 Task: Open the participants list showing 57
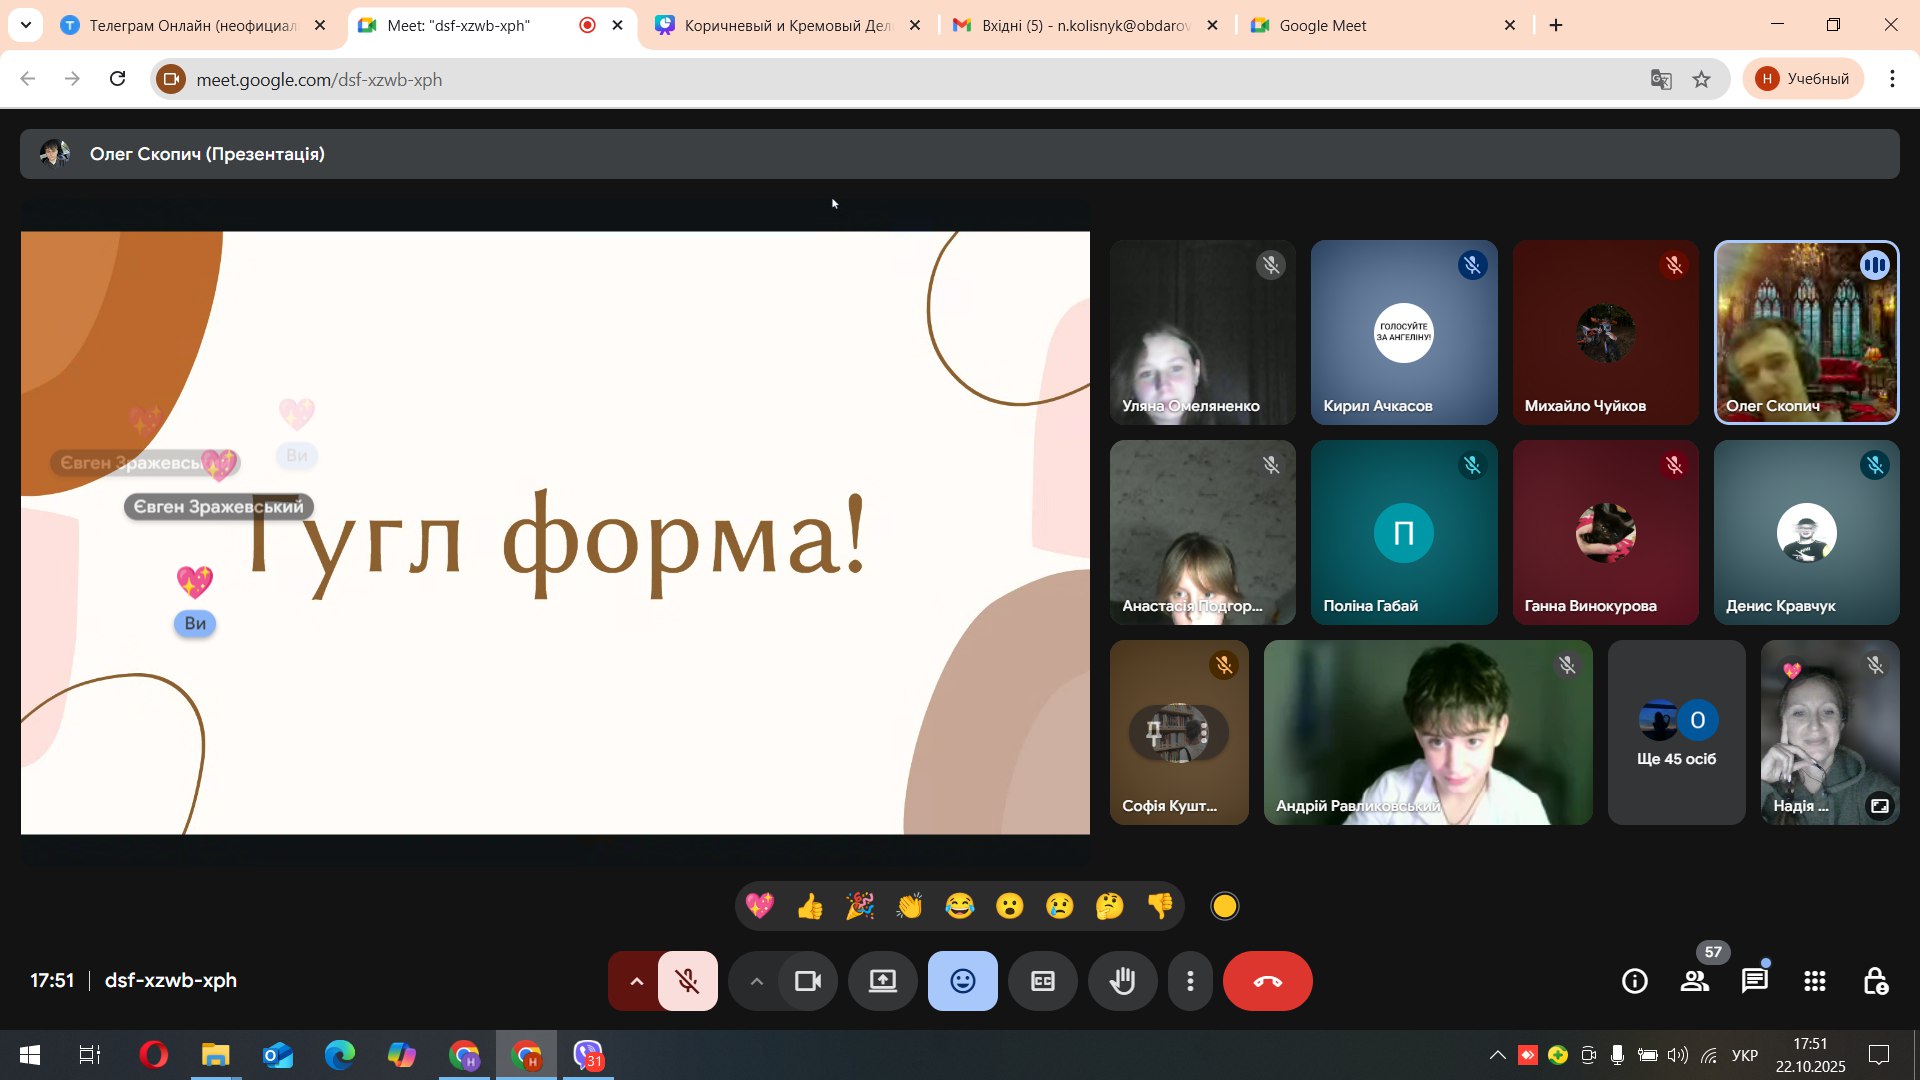[x=1695, y=981]
